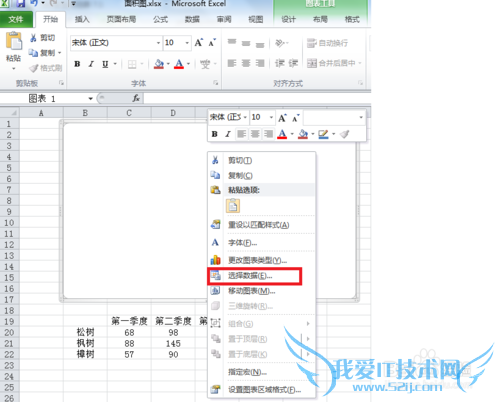This screenshot has height=402, width=500.
Task: Click the Align Left icon in the ribbon
Action: [x=232, y=63]
